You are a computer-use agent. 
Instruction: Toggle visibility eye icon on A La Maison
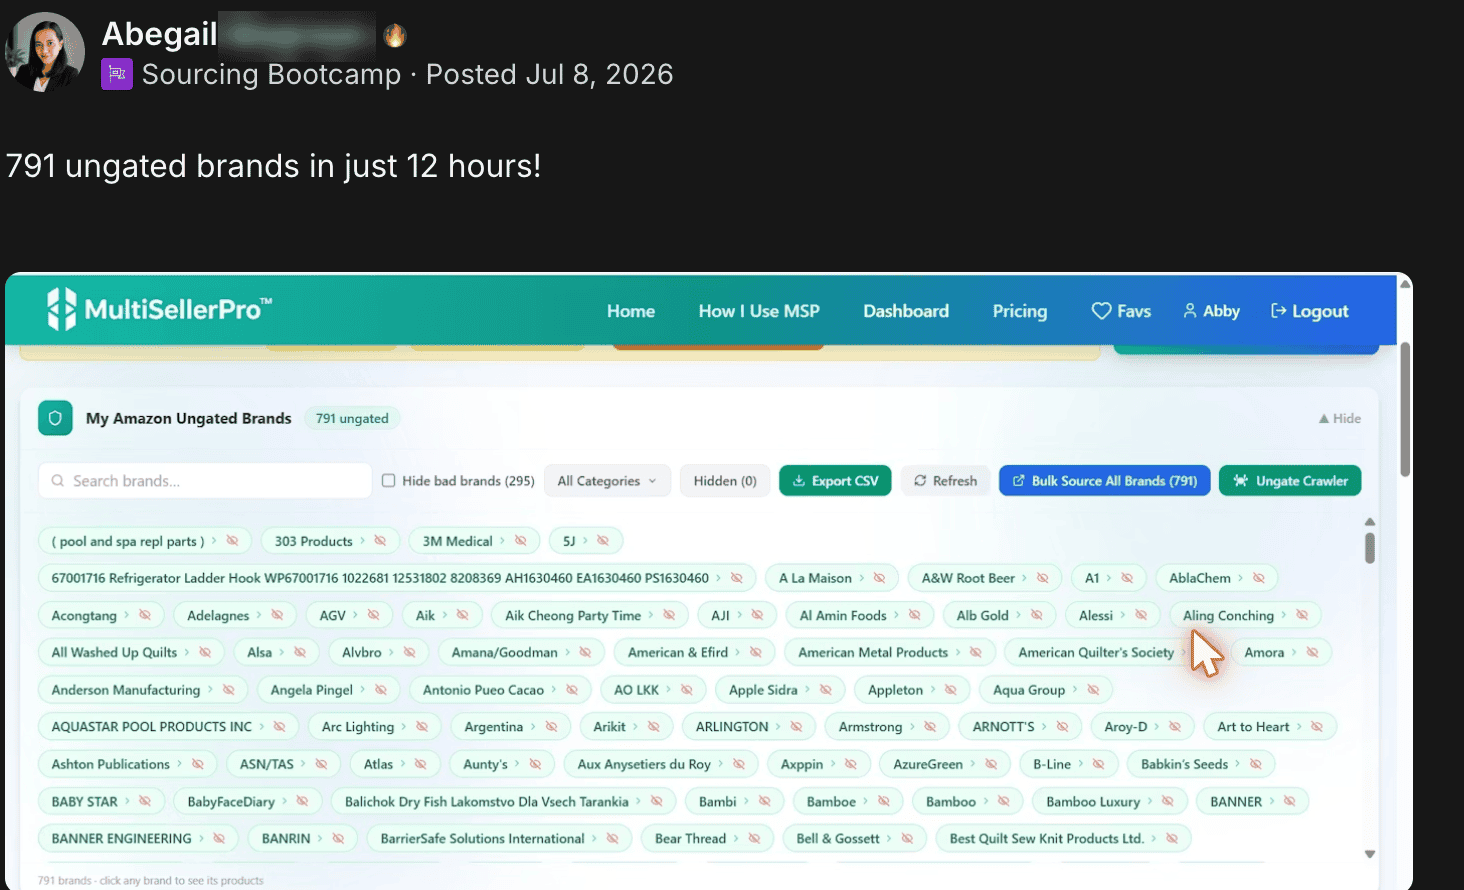coord(879,578)
